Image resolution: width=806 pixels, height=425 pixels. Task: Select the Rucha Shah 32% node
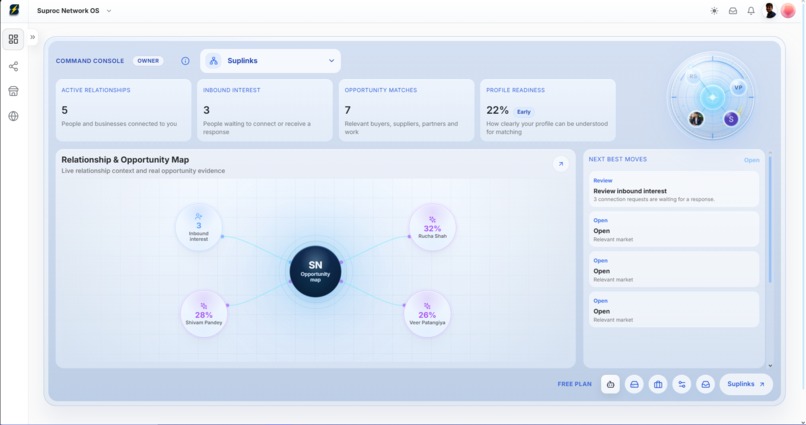click(432, 227)
